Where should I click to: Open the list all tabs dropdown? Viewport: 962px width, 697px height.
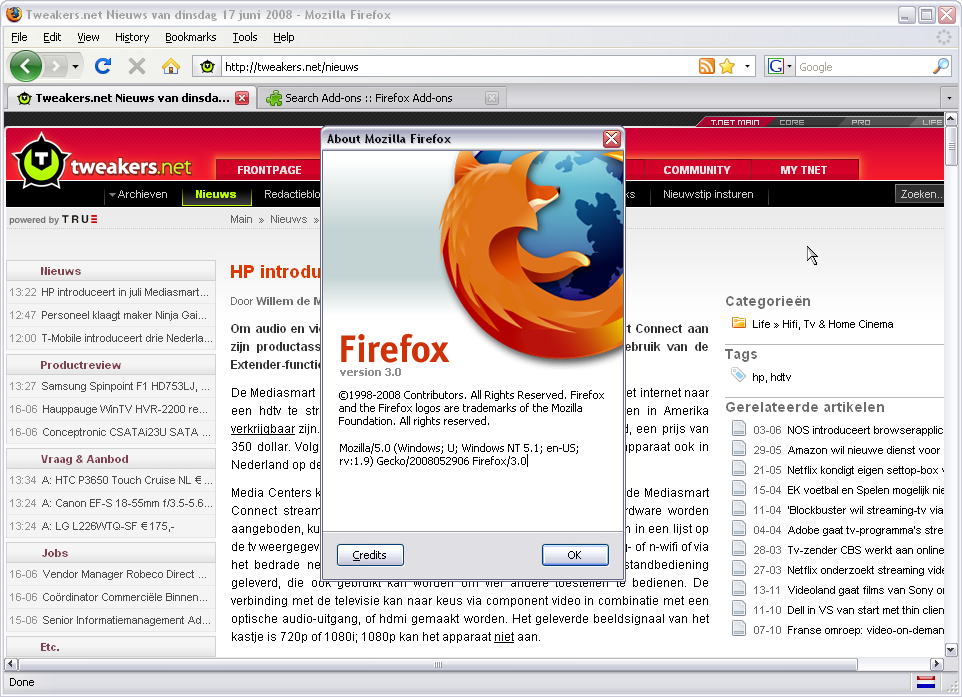coord(949,98)
